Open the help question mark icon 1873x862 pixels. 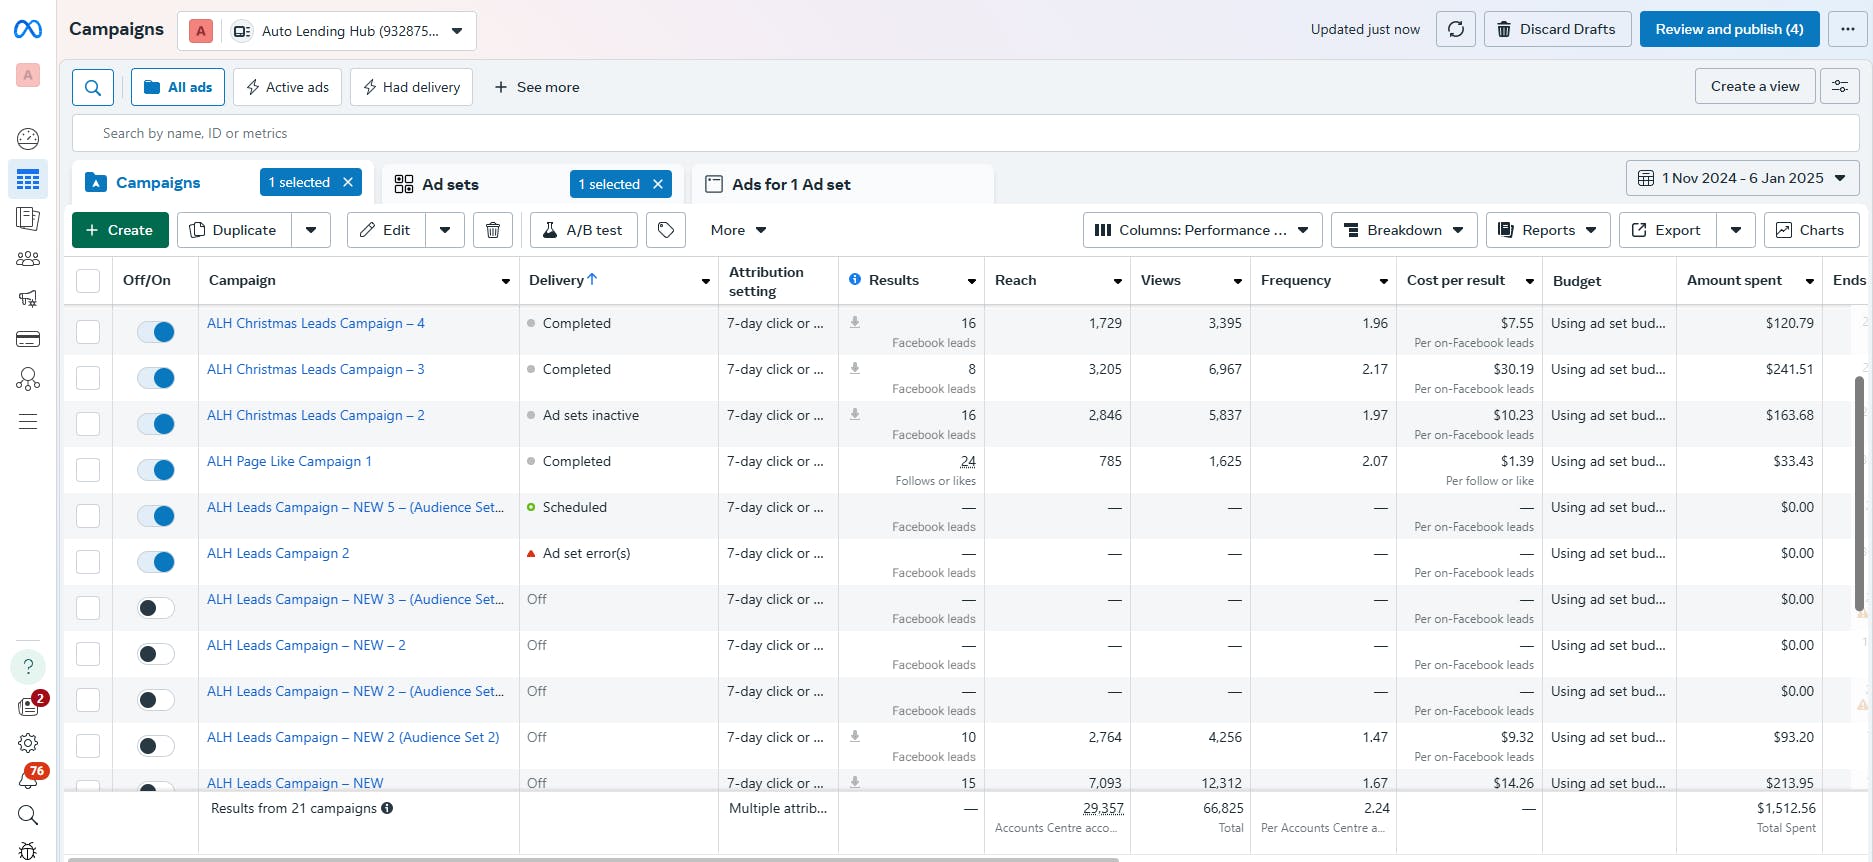coord(28,667)
